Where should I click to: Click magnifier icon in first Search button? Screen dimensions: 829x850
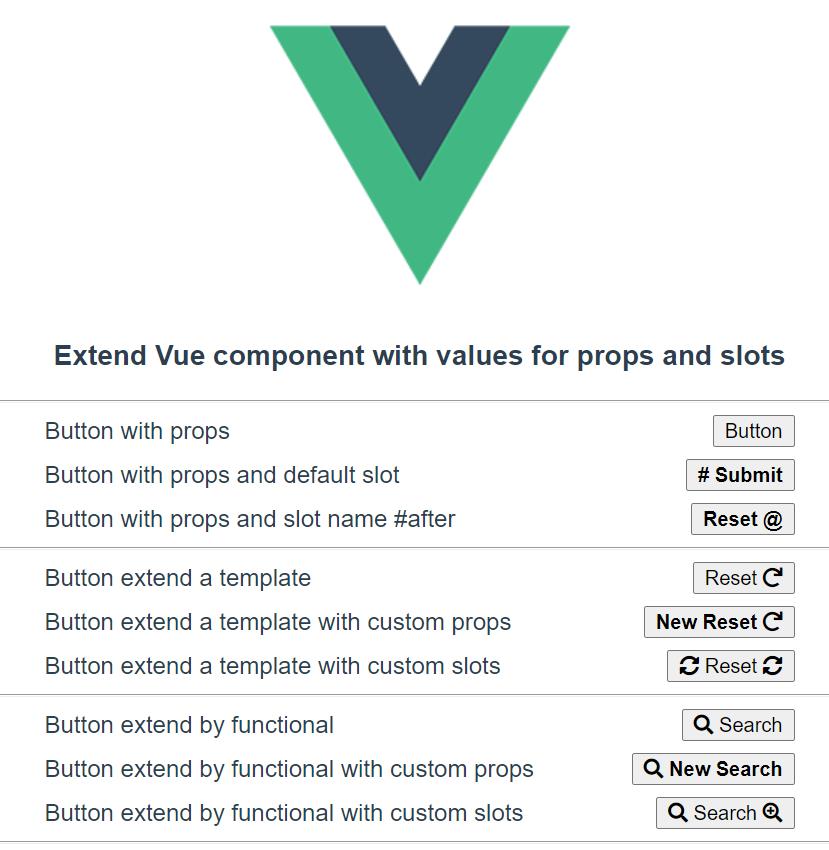click(703, 725)
